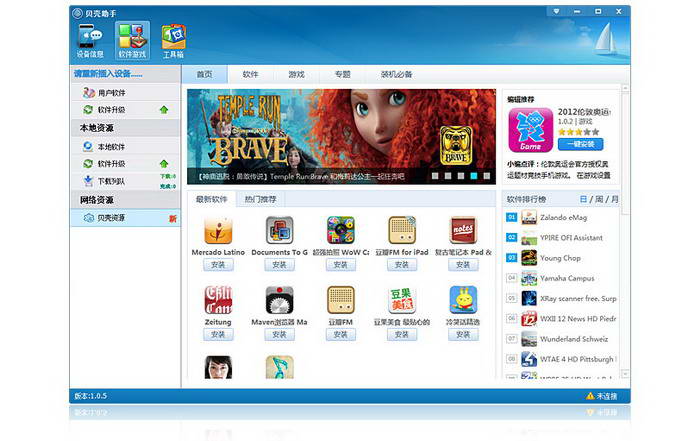Select the highlighted fourth banner dot
The image size is (700, 441).
click(474, 176)
